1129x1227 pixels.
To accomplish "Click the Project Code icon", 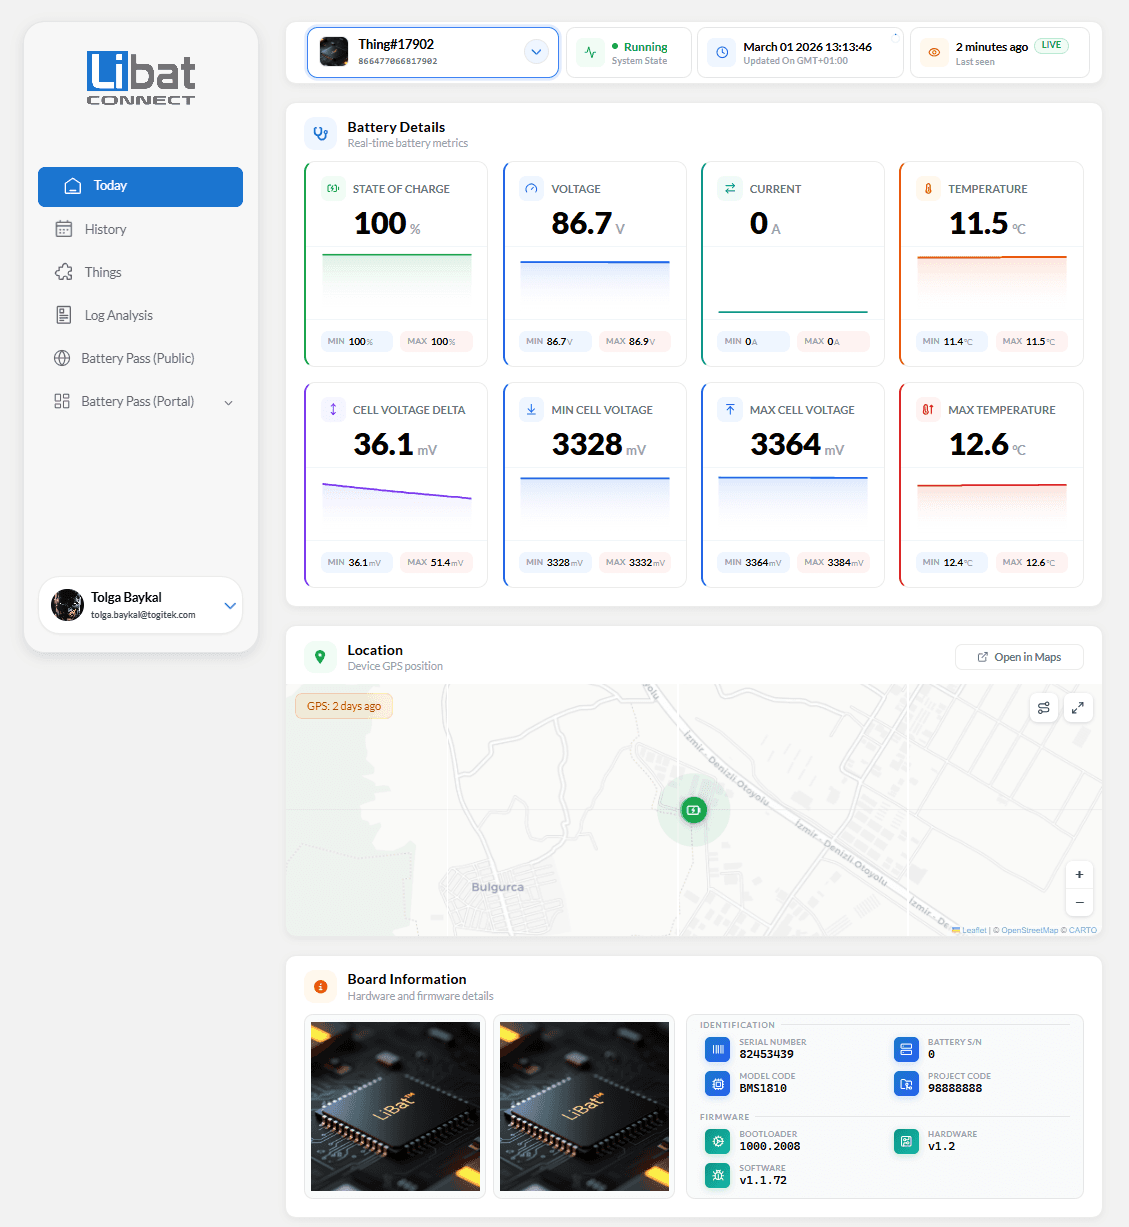I will 906,1083.
